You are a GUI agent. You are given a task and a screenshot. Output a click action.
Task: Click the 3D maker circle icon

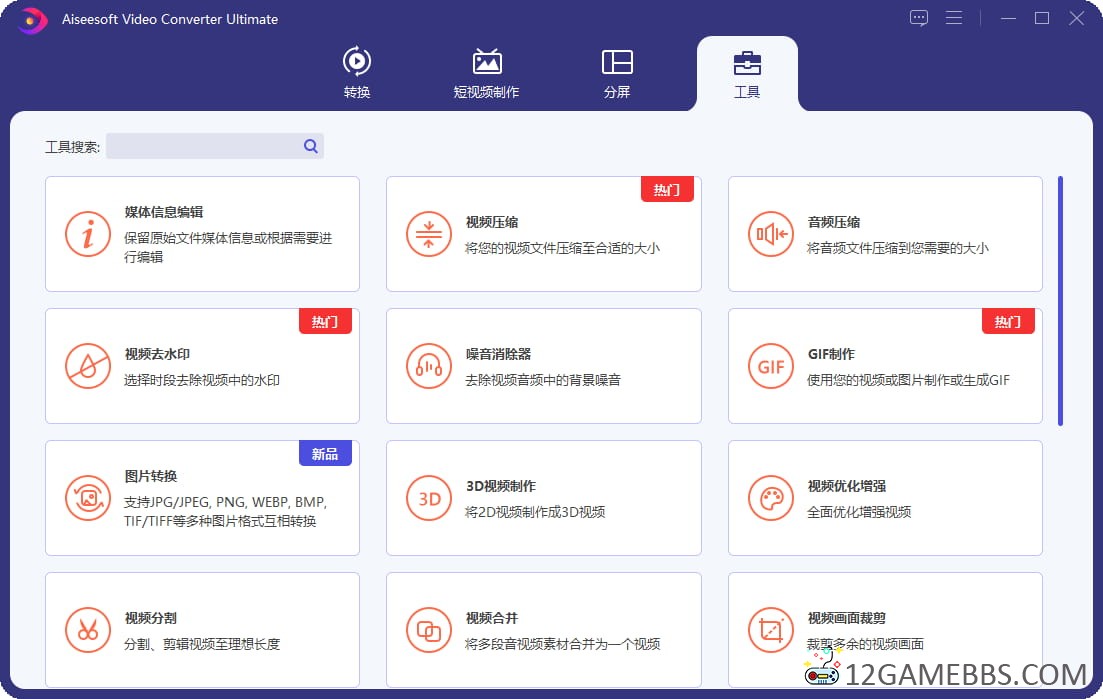point(428,499)
